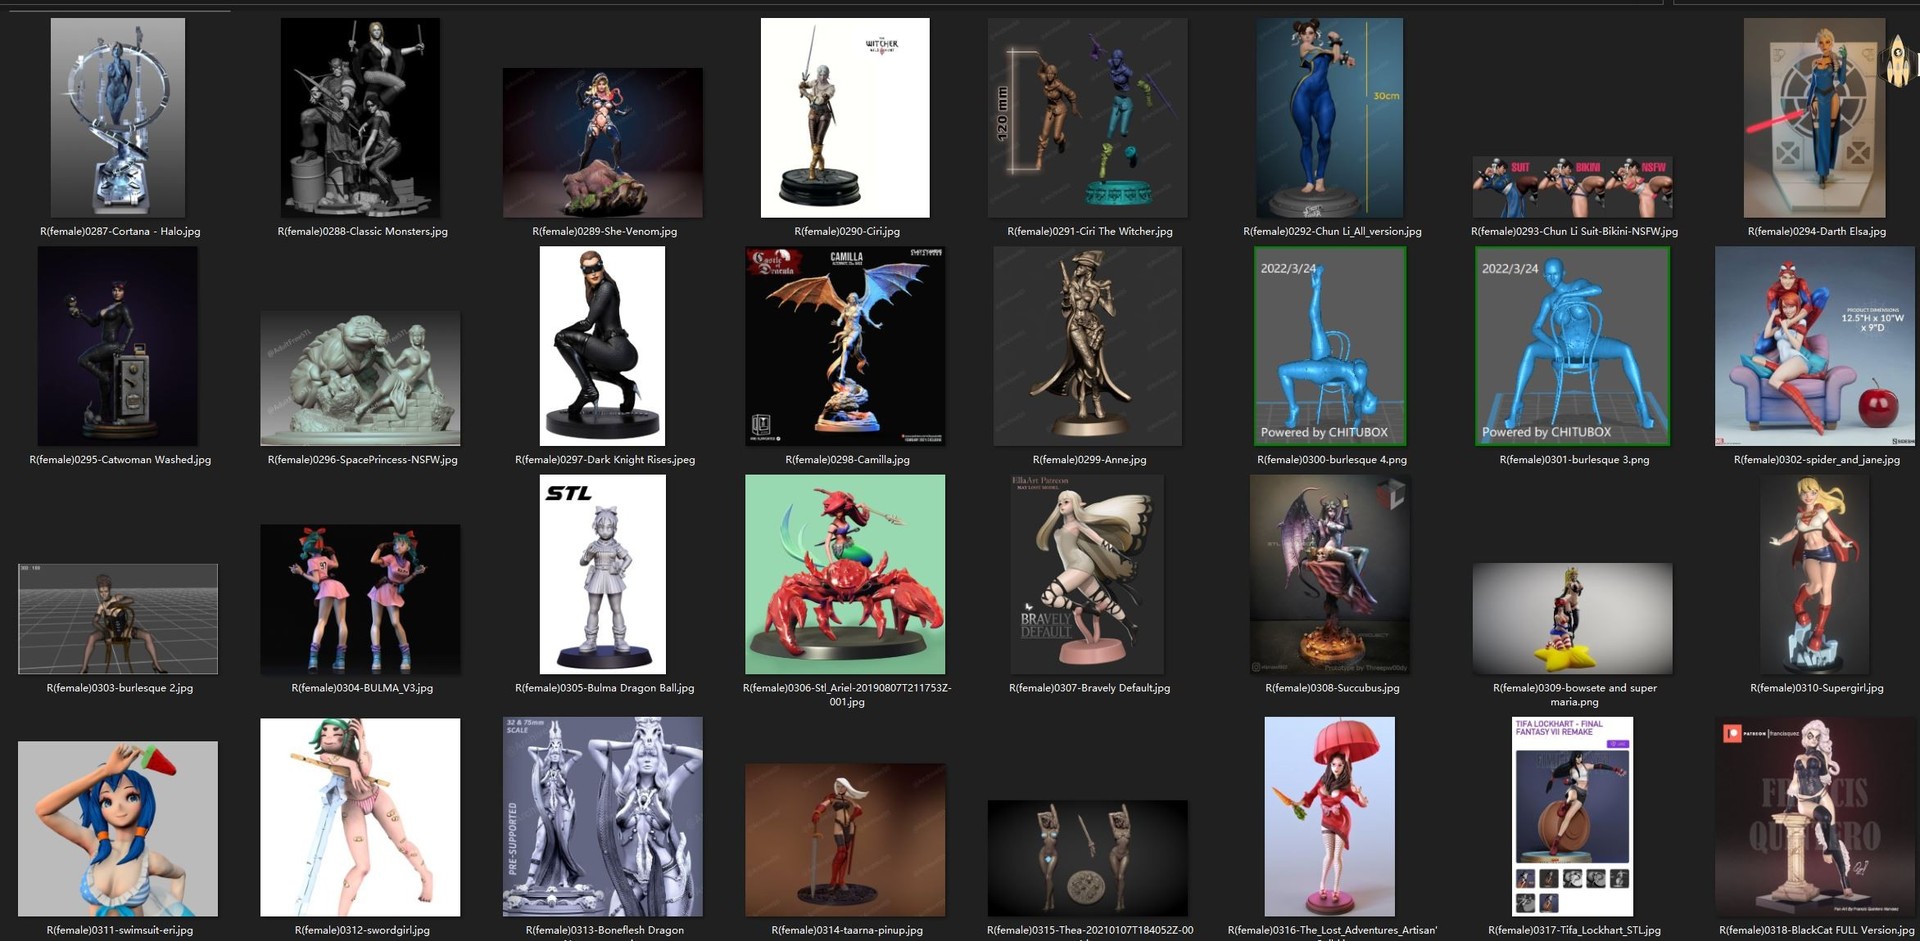1920x941 pixels.
Task: Click filename label R(female)0290-Ciri.jpg
Action: [847, 232]
